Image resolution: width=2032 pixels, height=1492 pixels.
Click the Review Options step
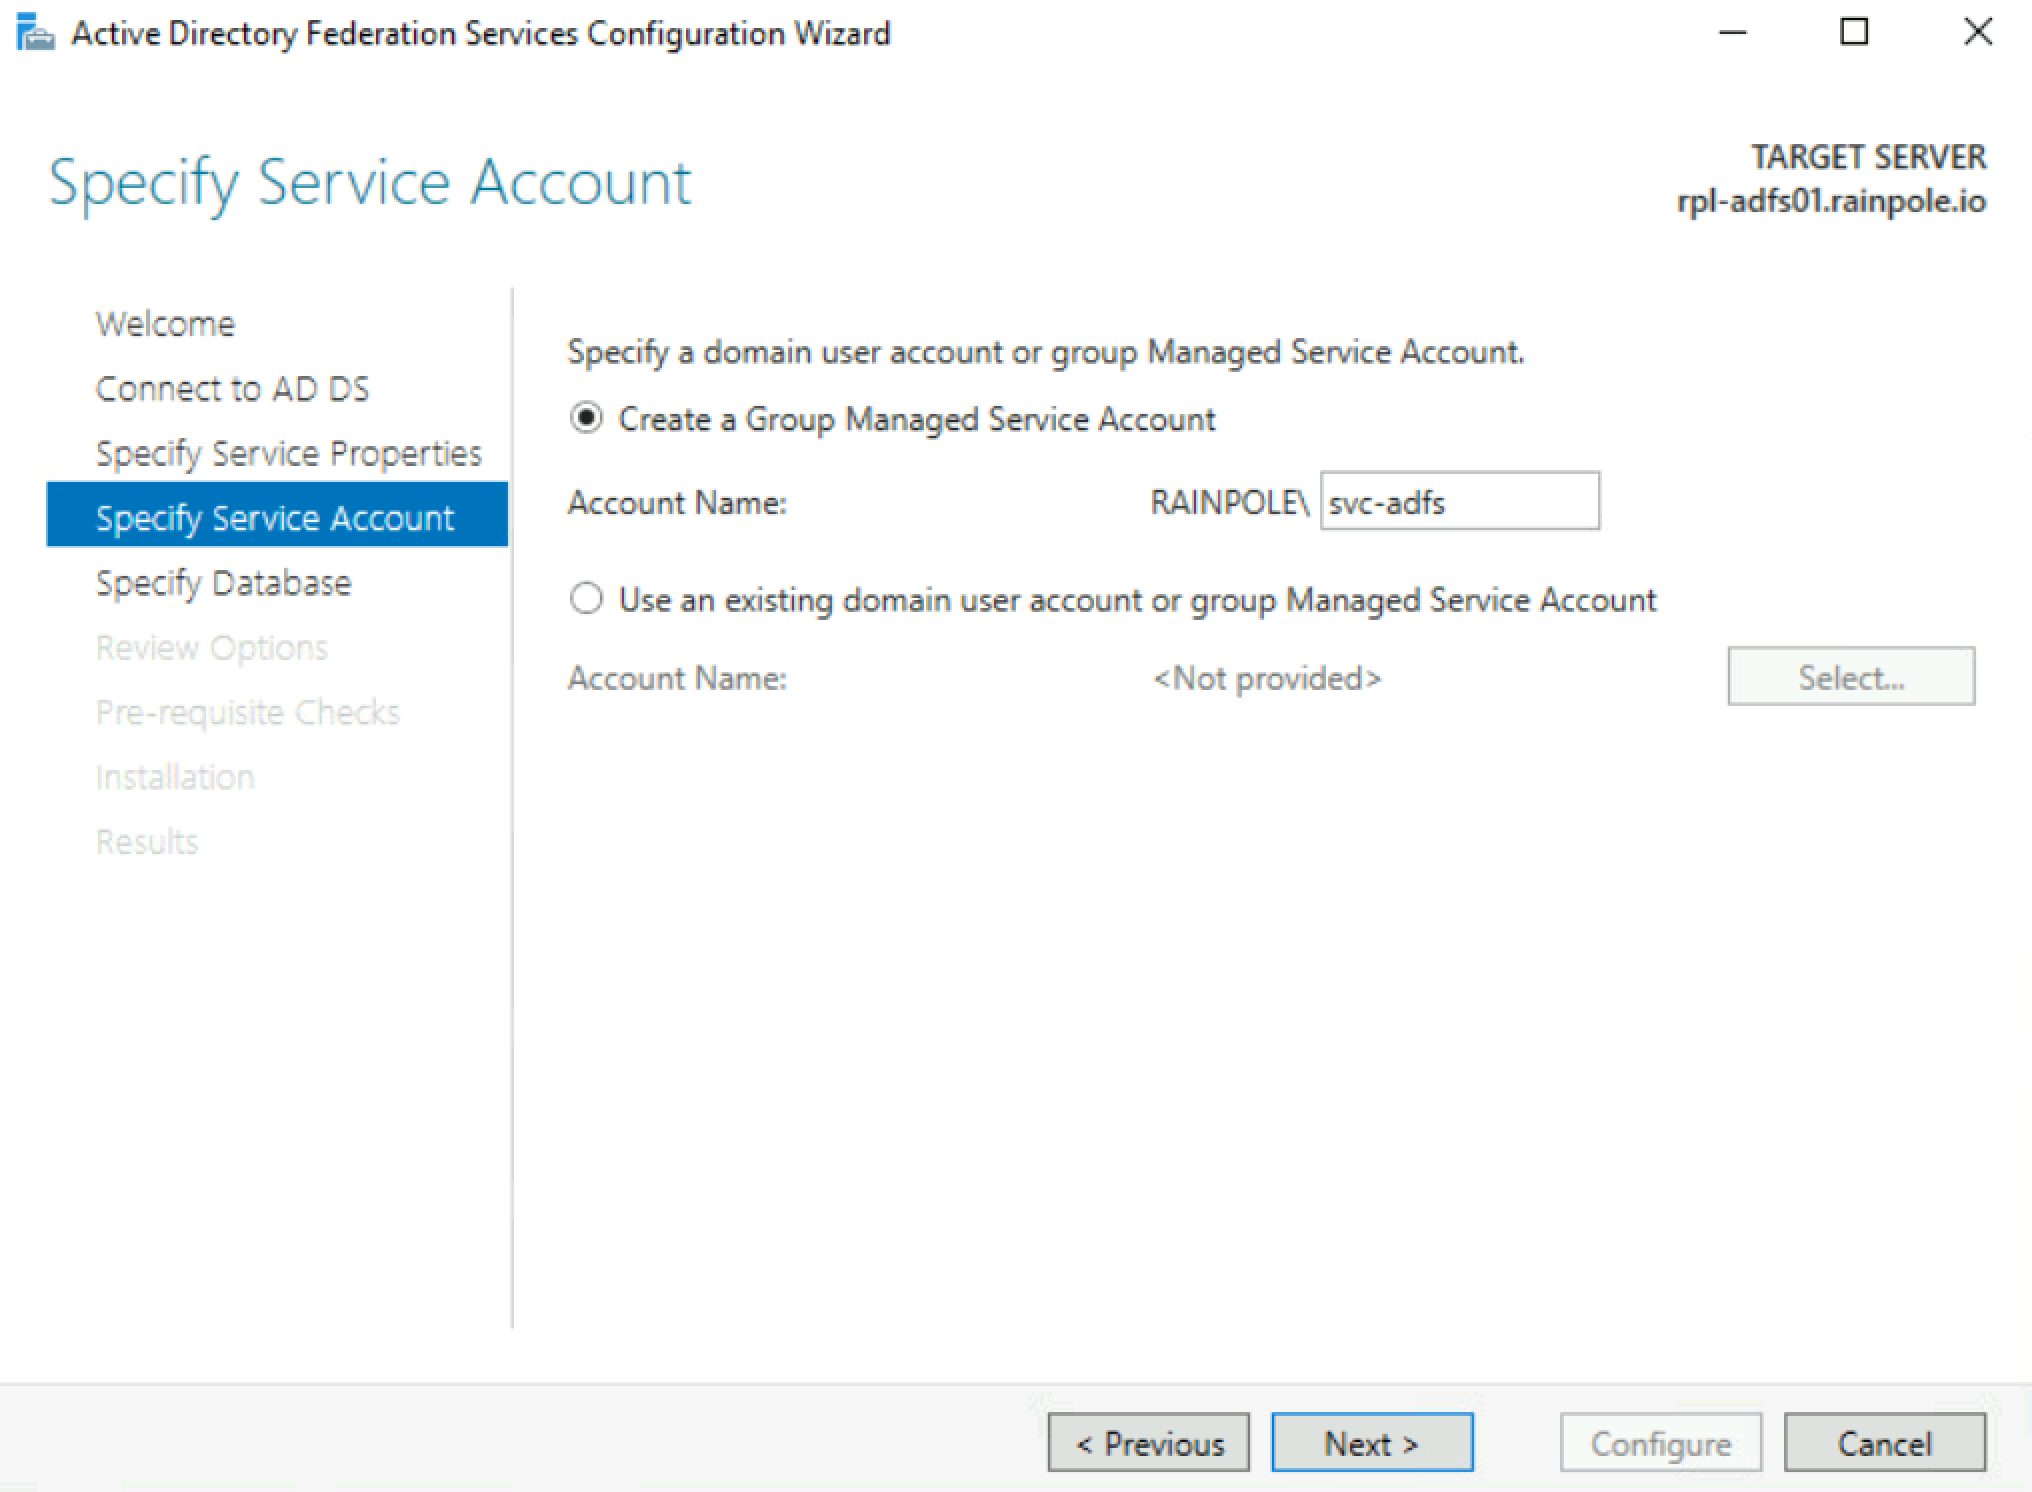211,648
